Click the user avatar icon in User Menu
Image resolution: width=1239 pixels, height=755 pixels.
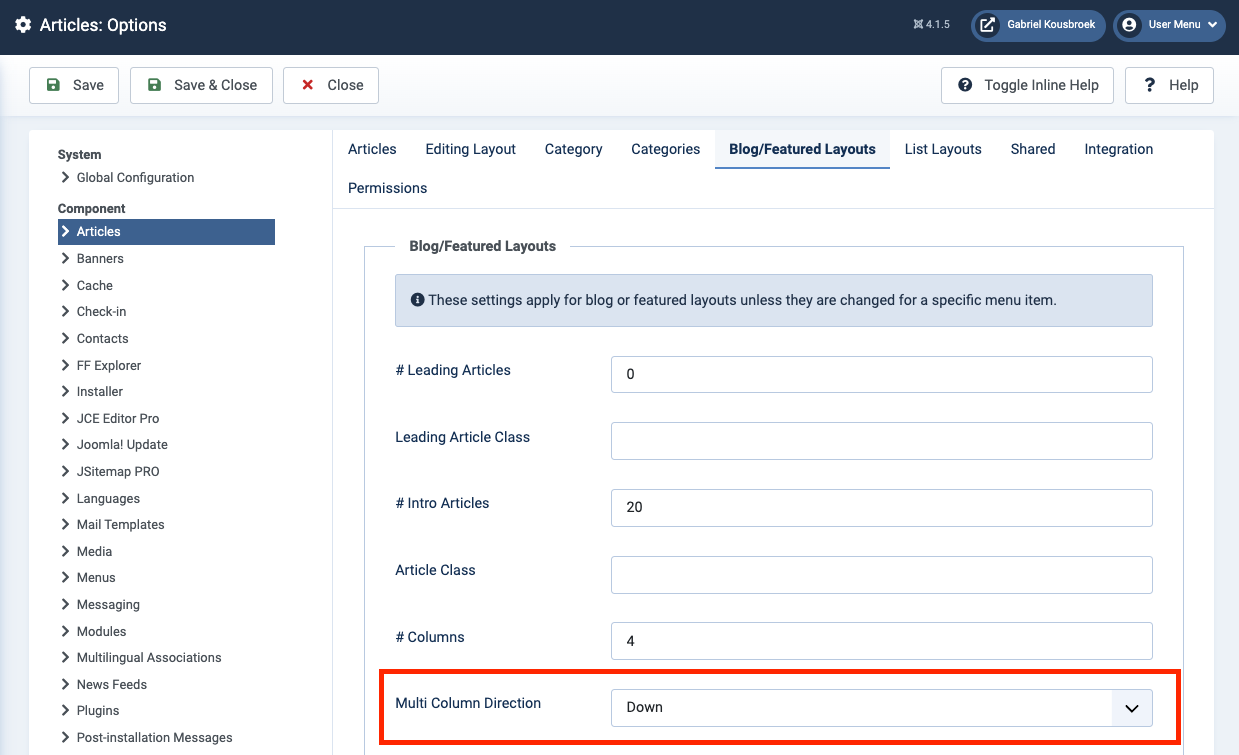[1129, 25]
